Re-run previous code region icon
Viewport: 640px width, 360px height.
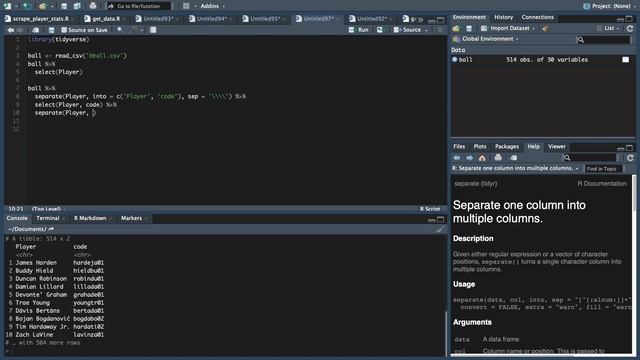[380, 30]
